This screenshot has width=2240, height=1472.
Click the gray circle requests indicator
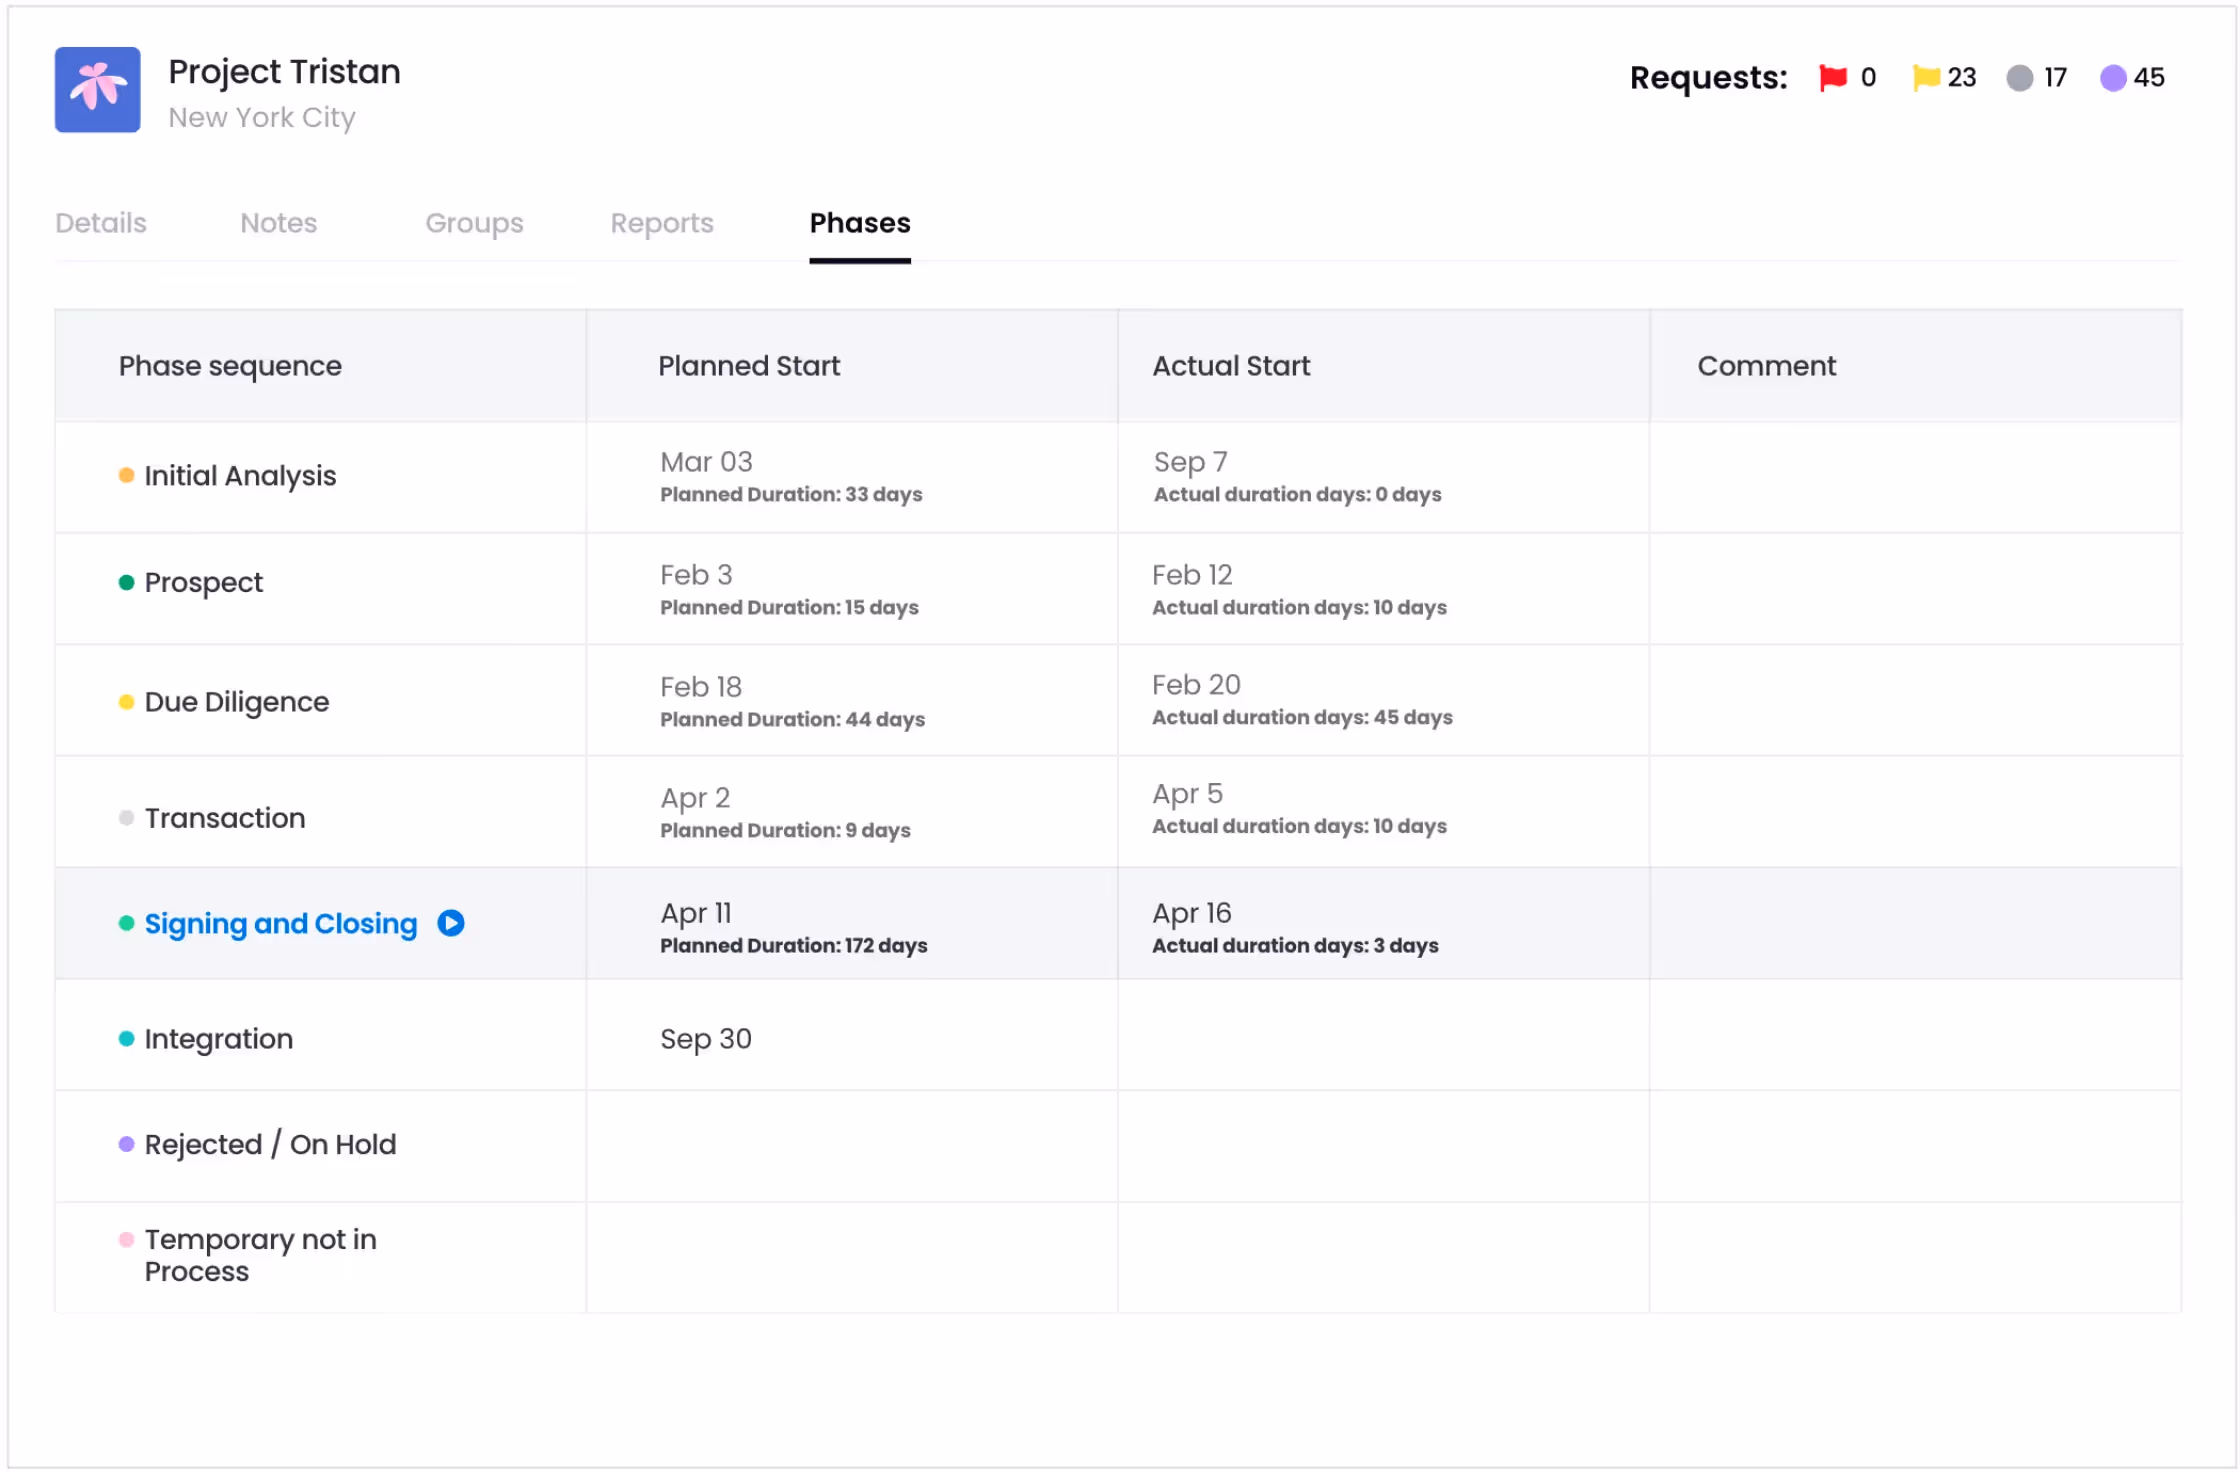point(2019,78)
